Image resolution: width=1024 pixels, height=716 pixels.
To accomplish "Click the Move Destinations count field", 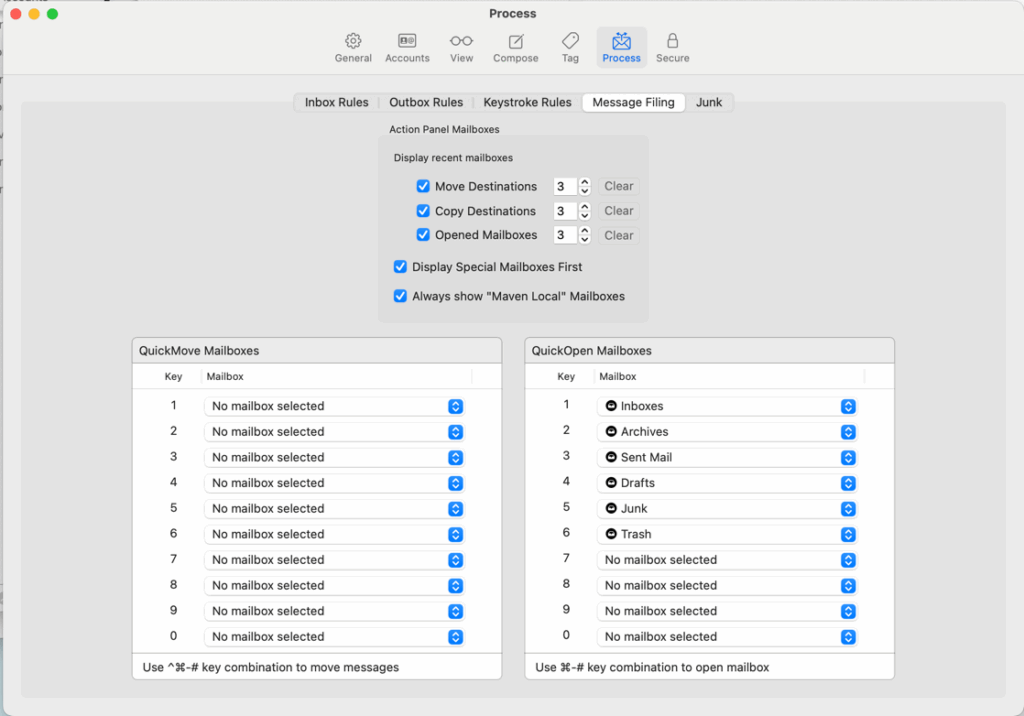I will (x=565, y=186).
